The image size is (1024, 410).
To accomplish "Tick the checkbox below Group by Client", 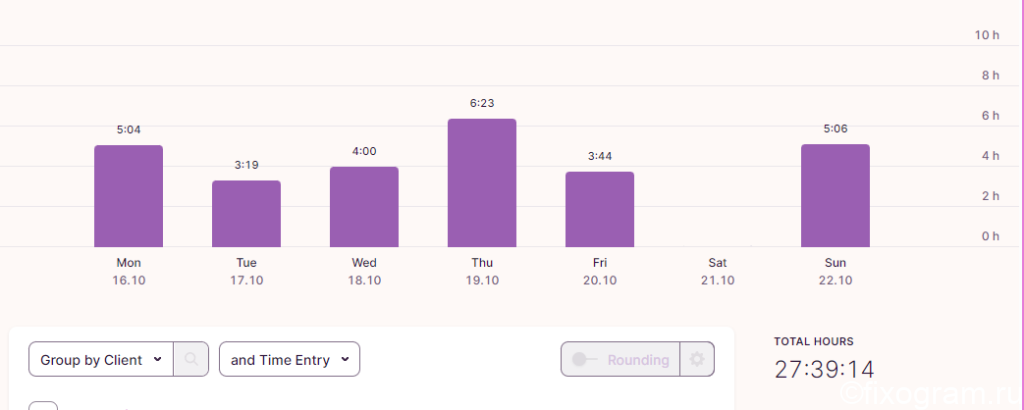I will click(x=43, y=405).
